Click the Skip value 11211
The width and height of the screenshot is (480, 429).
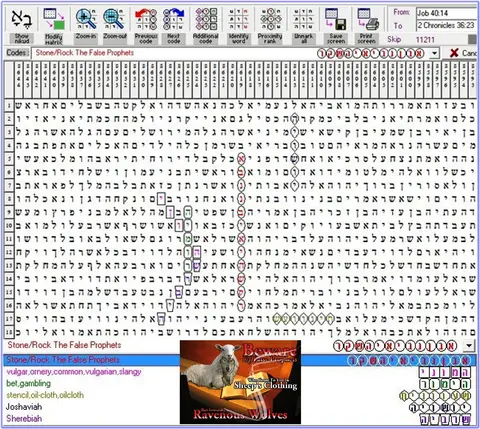425,40
